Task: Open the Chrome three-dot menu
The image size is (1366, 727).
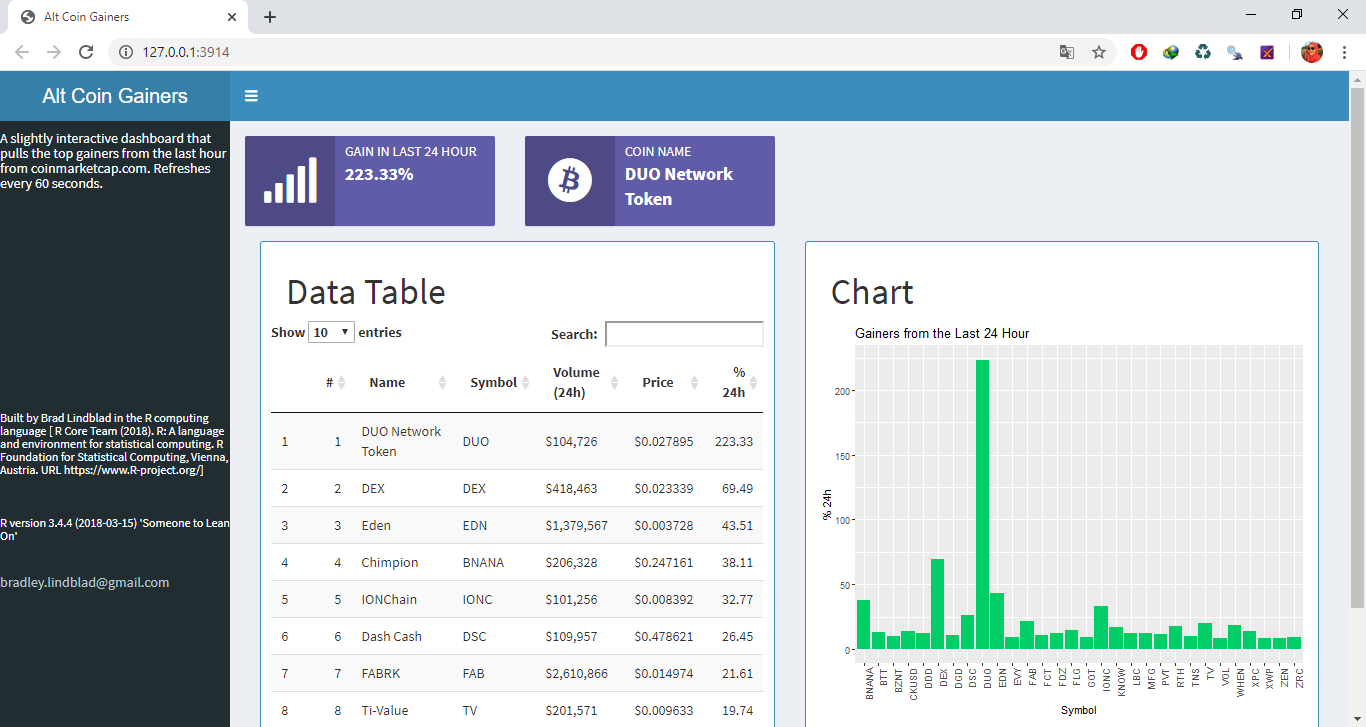Action: tap(1345, 52)
